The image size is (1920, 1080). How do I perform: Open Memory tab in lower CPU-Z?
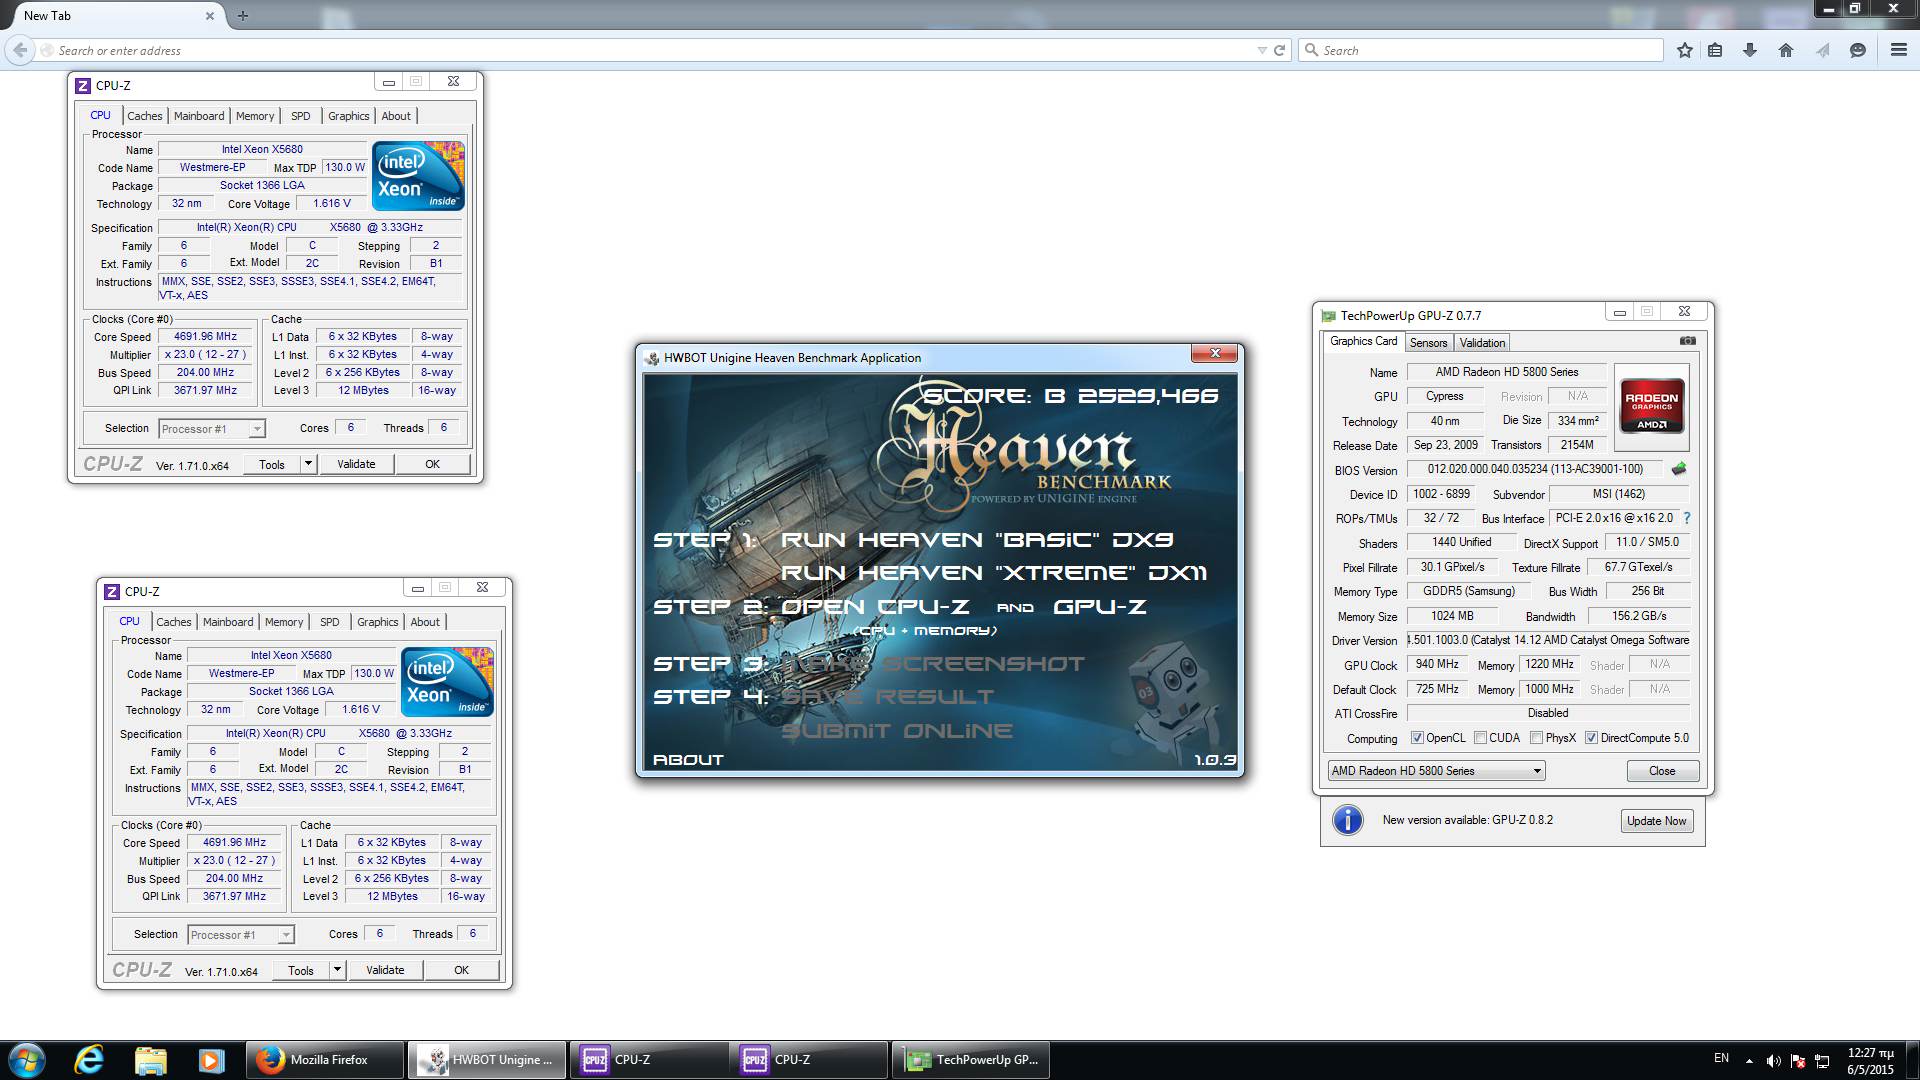pos(284,622)
